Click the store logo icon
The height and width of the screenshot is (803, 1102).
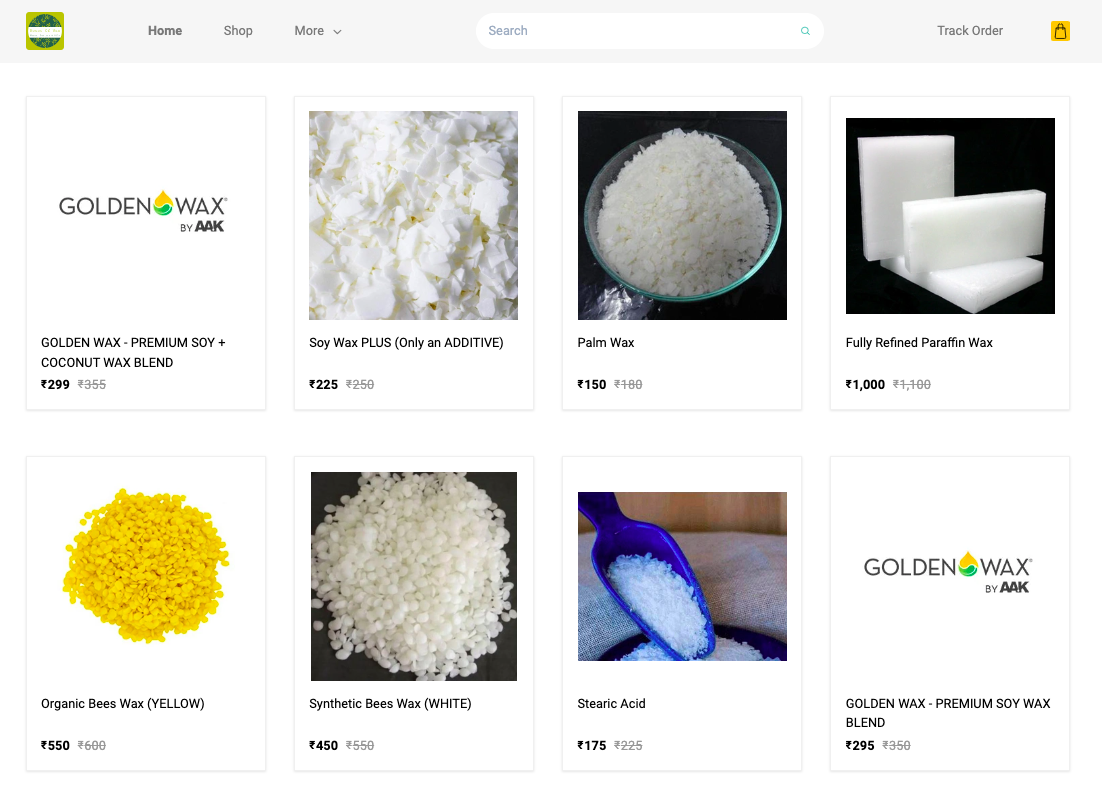pyautogui.click(x=45, y=31)
